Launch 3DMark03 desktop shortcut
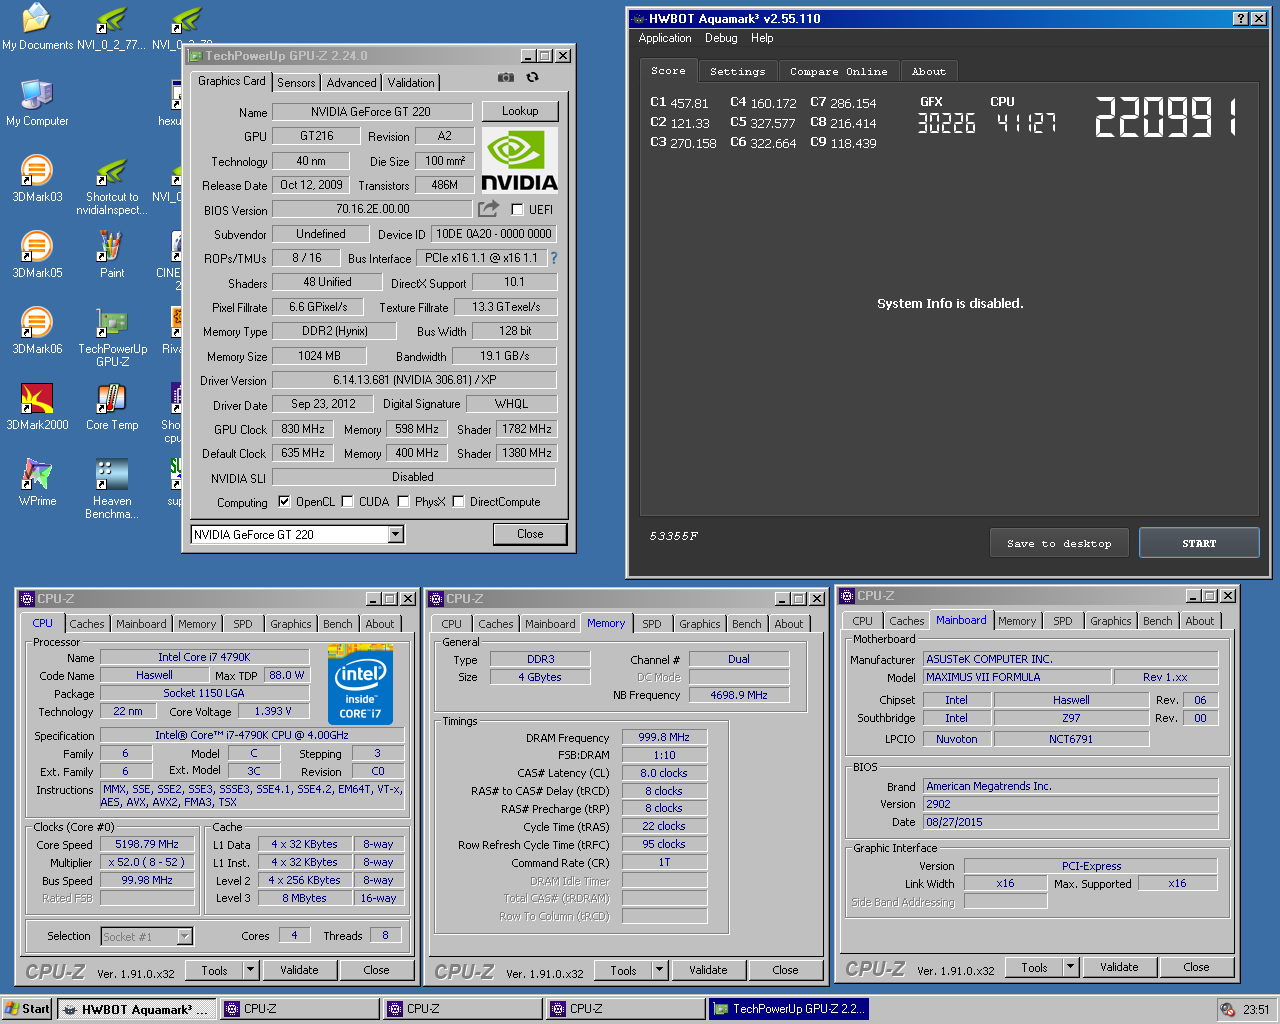This screenshot has height=1024, width=1280. pos(37,179)
